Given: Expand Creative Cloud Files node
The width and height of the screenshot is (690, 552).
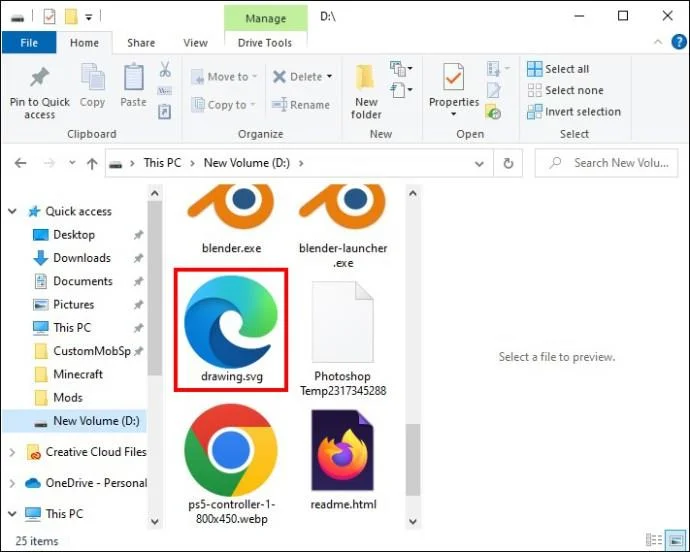Looking at the screenshot, I should click(x=12, y=452).
